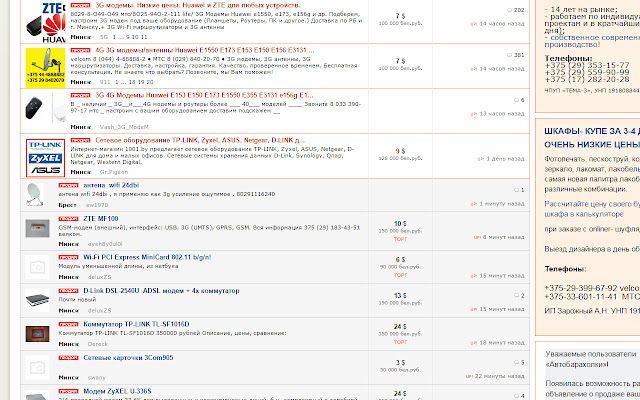Open comments icon showing 381 replies

[x=509, y=55]
